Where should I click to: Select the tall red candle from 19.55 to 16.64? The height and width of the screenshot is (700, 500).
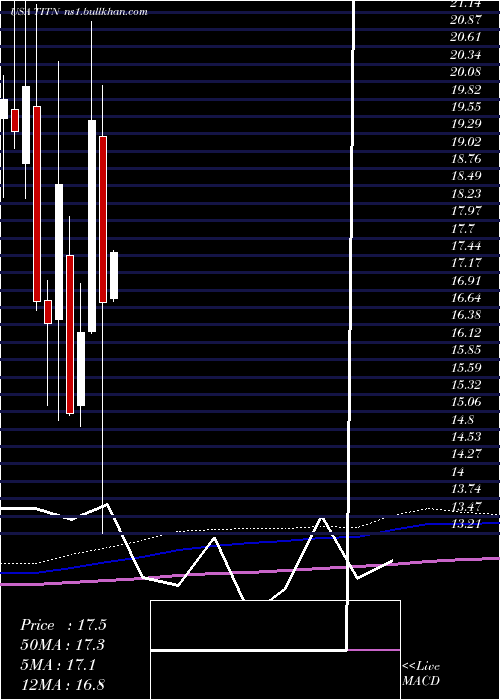37,204
